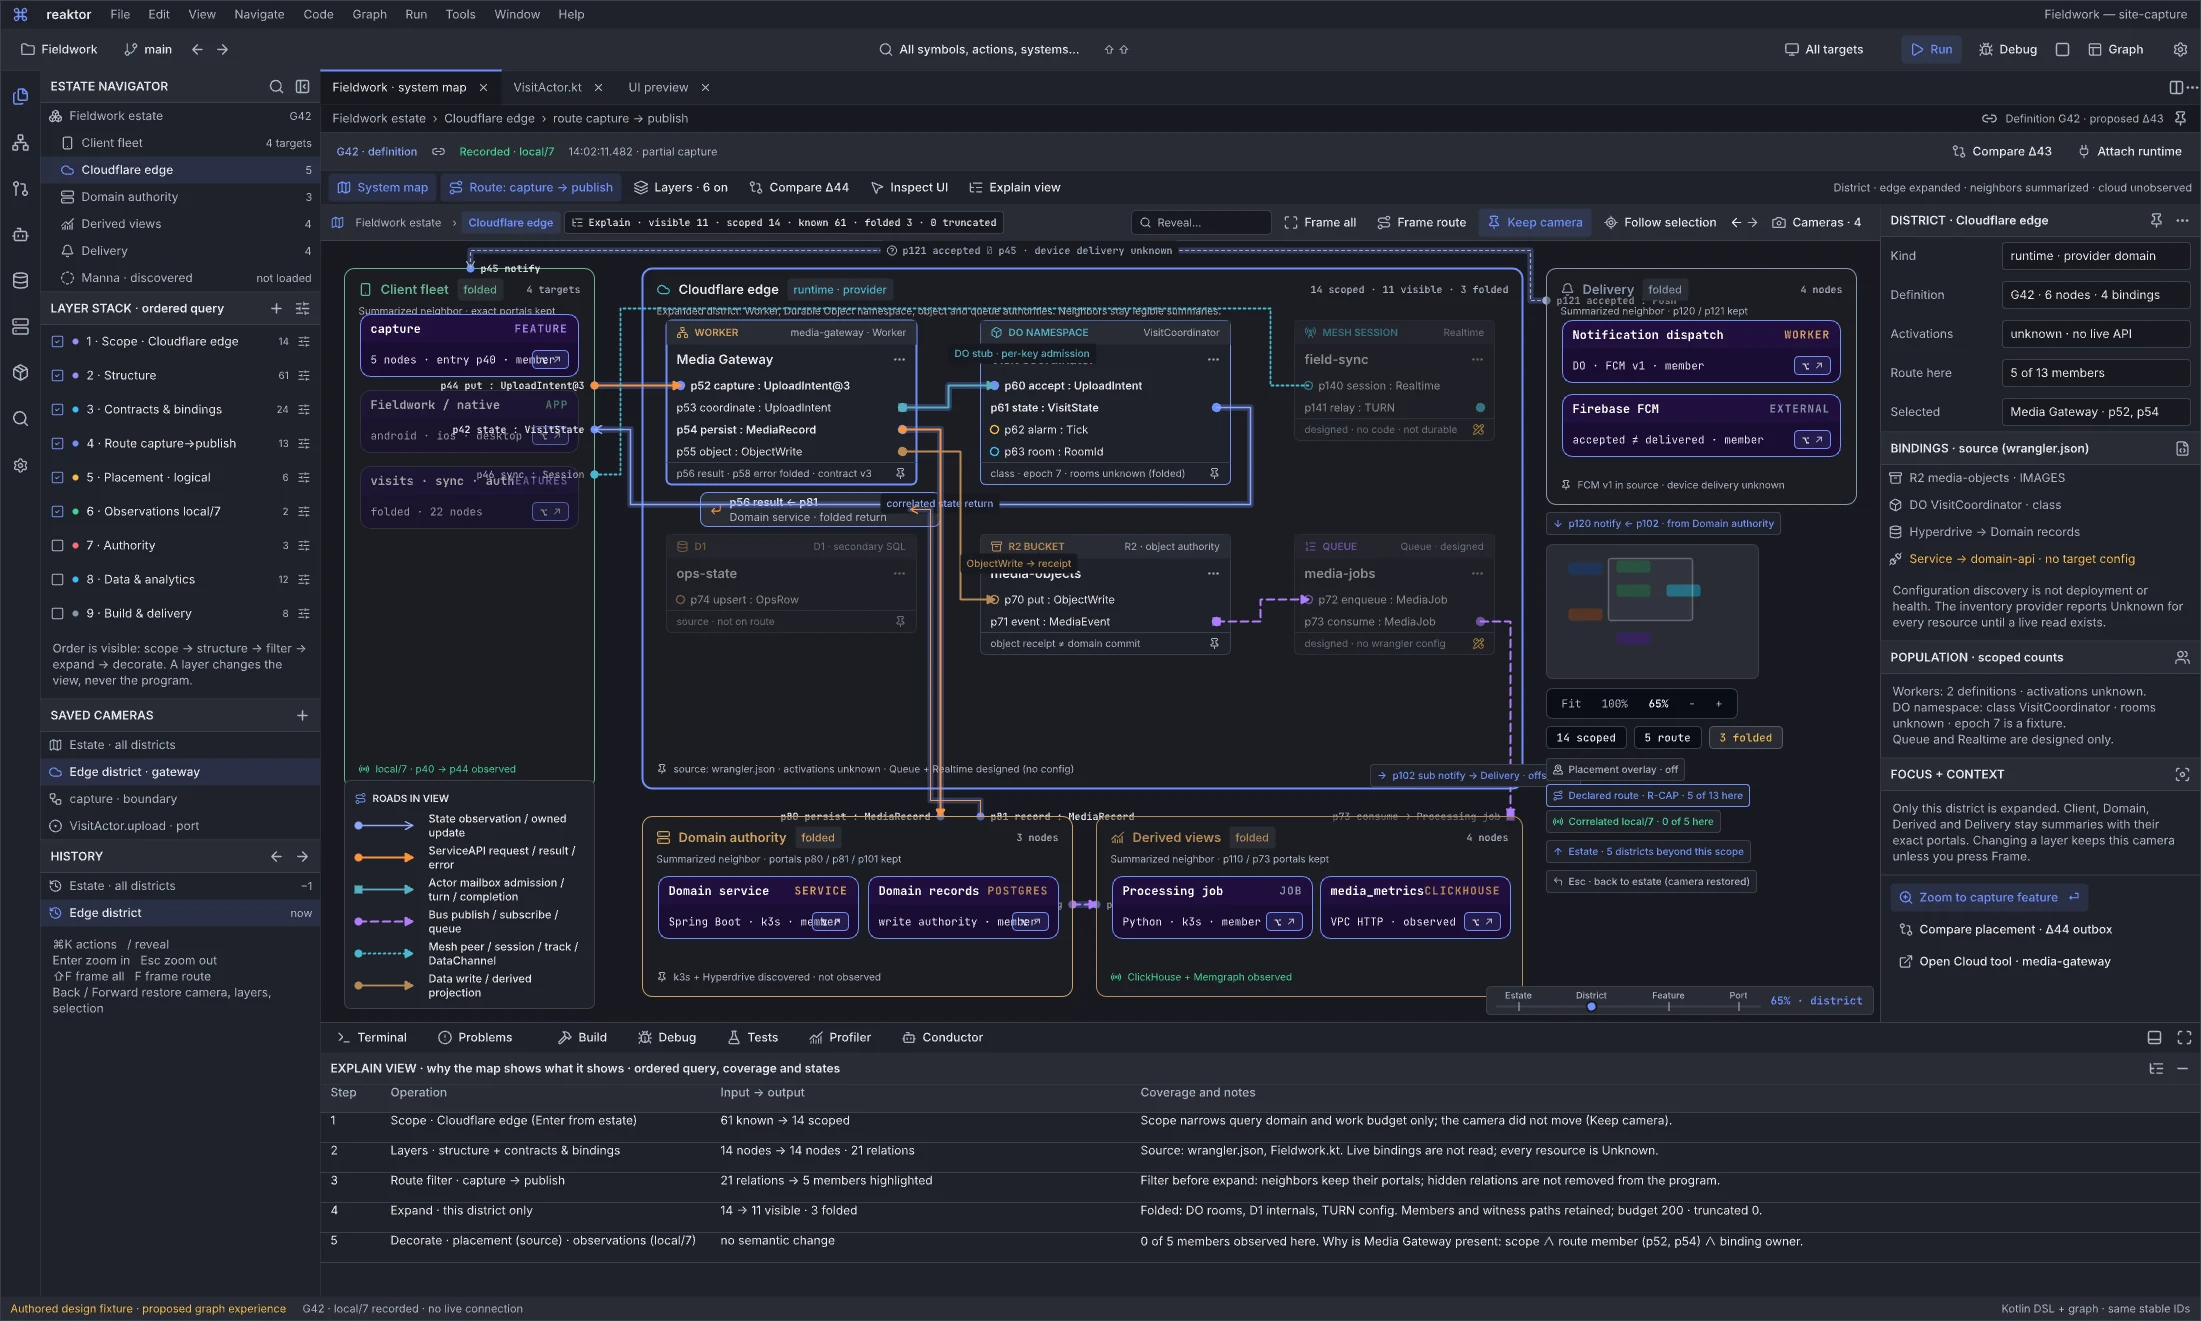Click the minimap overview thumbnail
The height and width of the screenshot is (1321, 2201).
click(x=1651, y=612)
